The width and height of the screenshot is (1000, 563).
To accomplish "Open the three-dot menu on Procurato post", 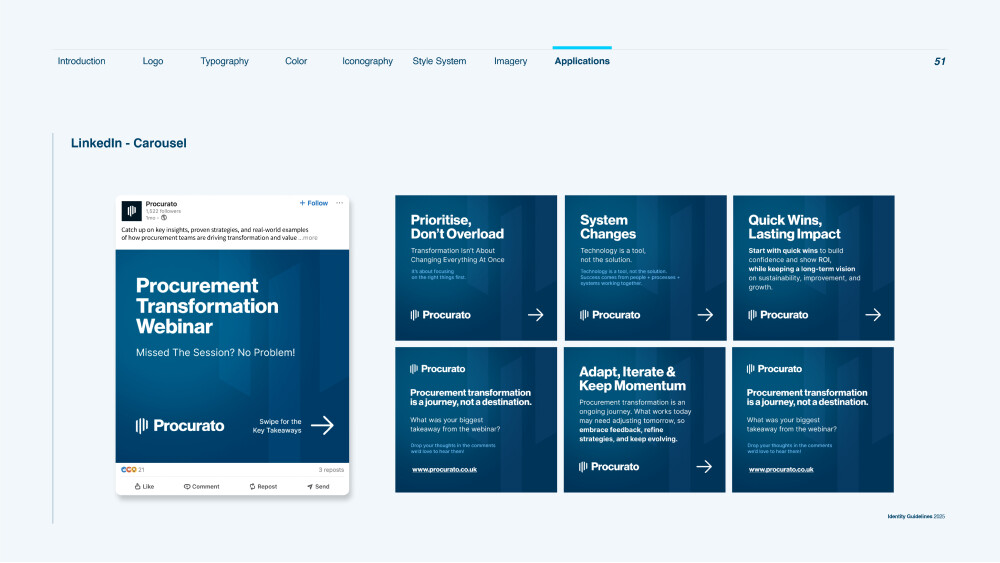I will click(340, 203).
